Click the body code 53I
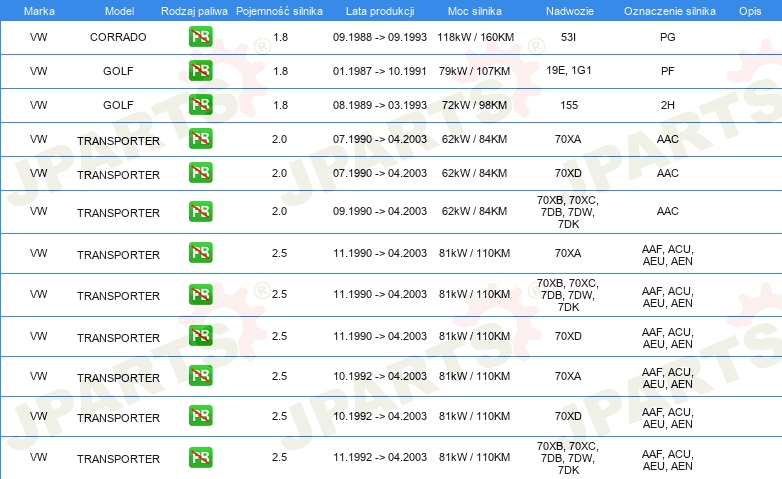This screenshot has width=782, height=479. (x=568, y=37)
